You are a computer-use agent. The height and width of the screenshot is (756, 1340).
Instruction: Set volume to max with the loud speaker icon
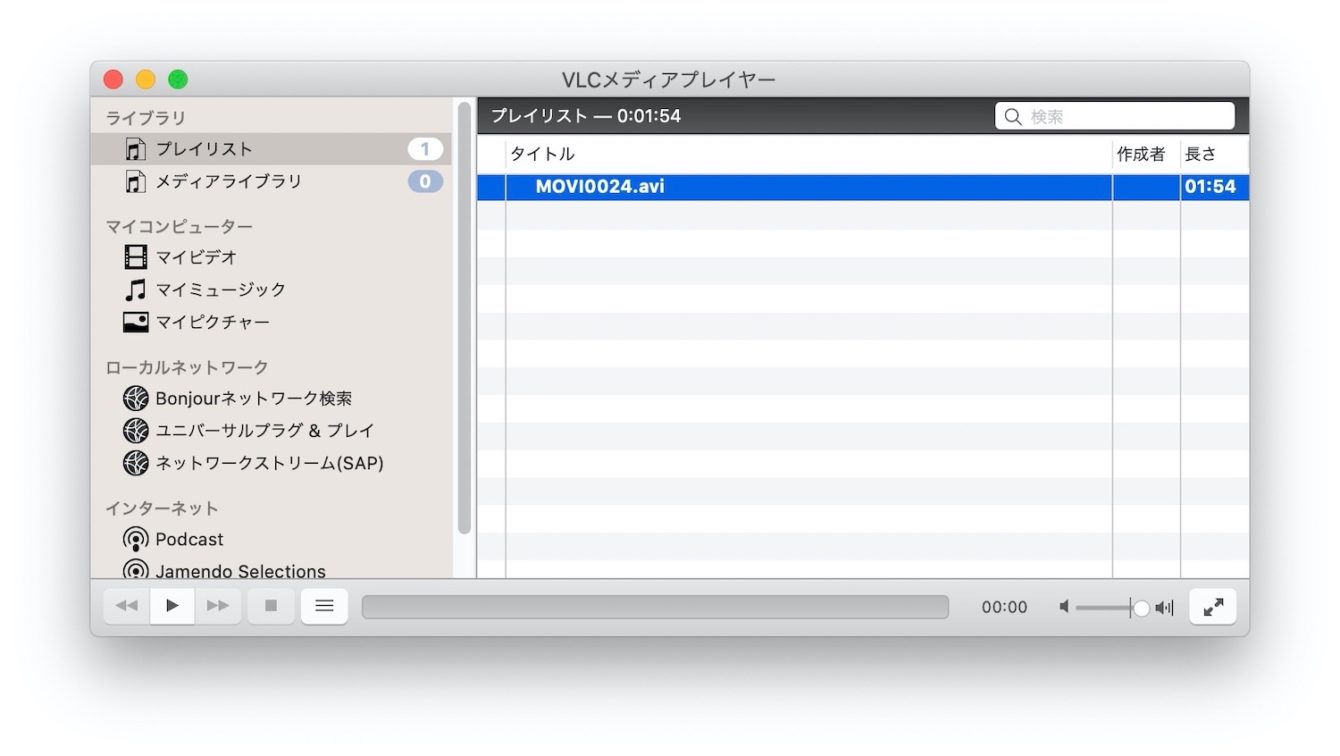[1164, 607]
